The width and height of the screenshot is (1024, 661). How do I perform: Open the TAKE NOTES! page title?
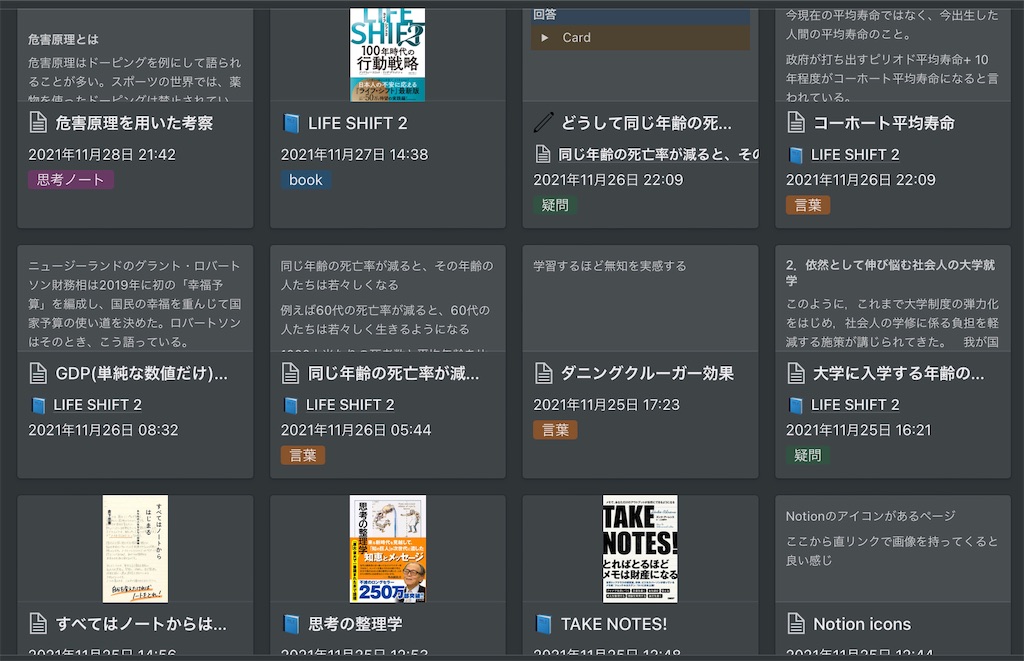[614, 624]
